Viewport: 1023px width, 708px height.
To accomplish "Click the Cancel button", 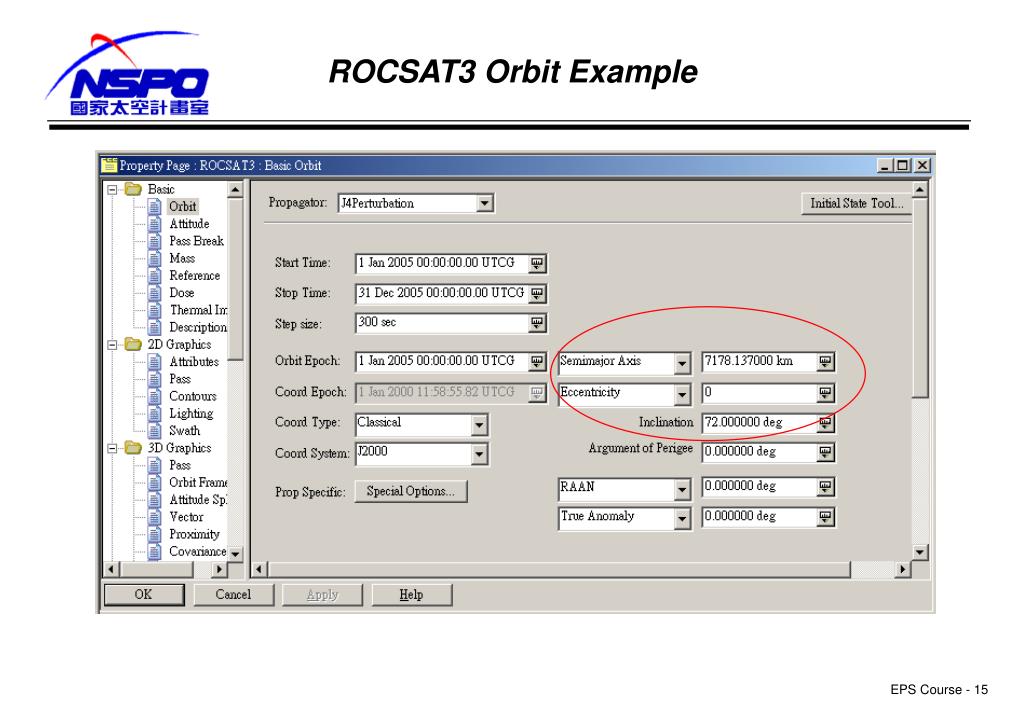I will pyautogui.click(x=233, y=594).
